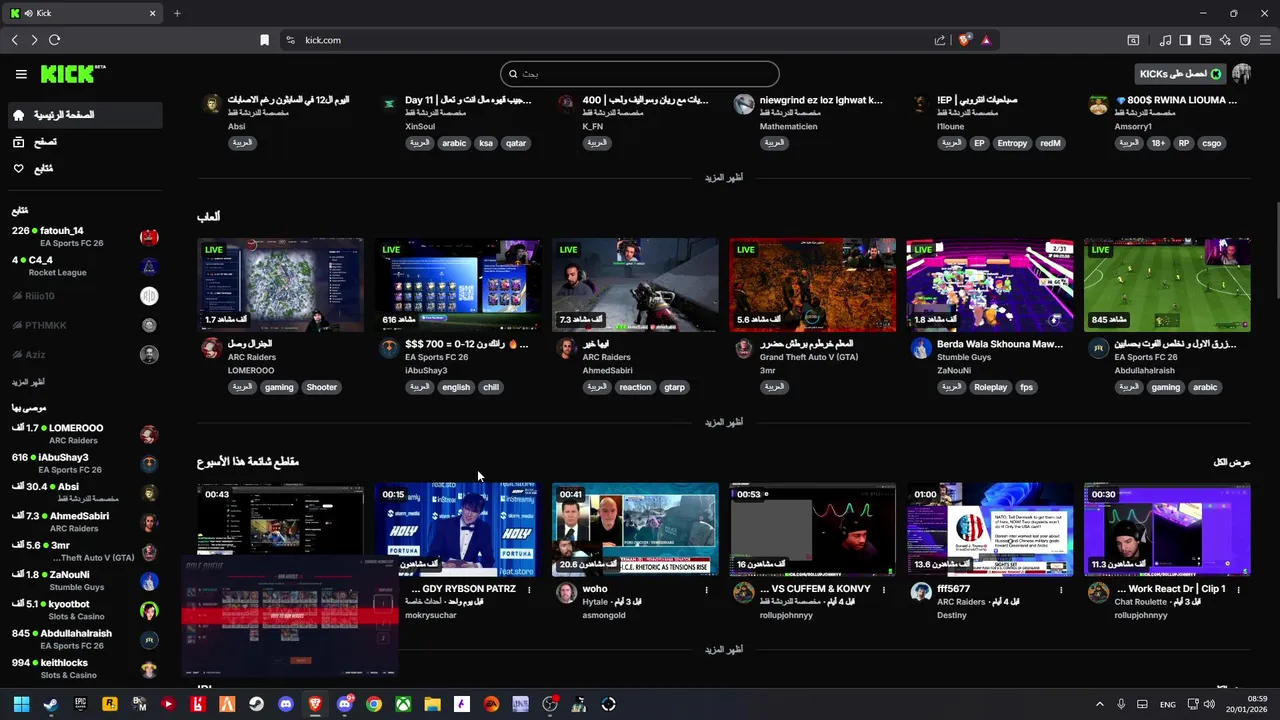Screen dimensions: 1280x720
Task: Open Xbox app from the taskbar
Action: 403,704
